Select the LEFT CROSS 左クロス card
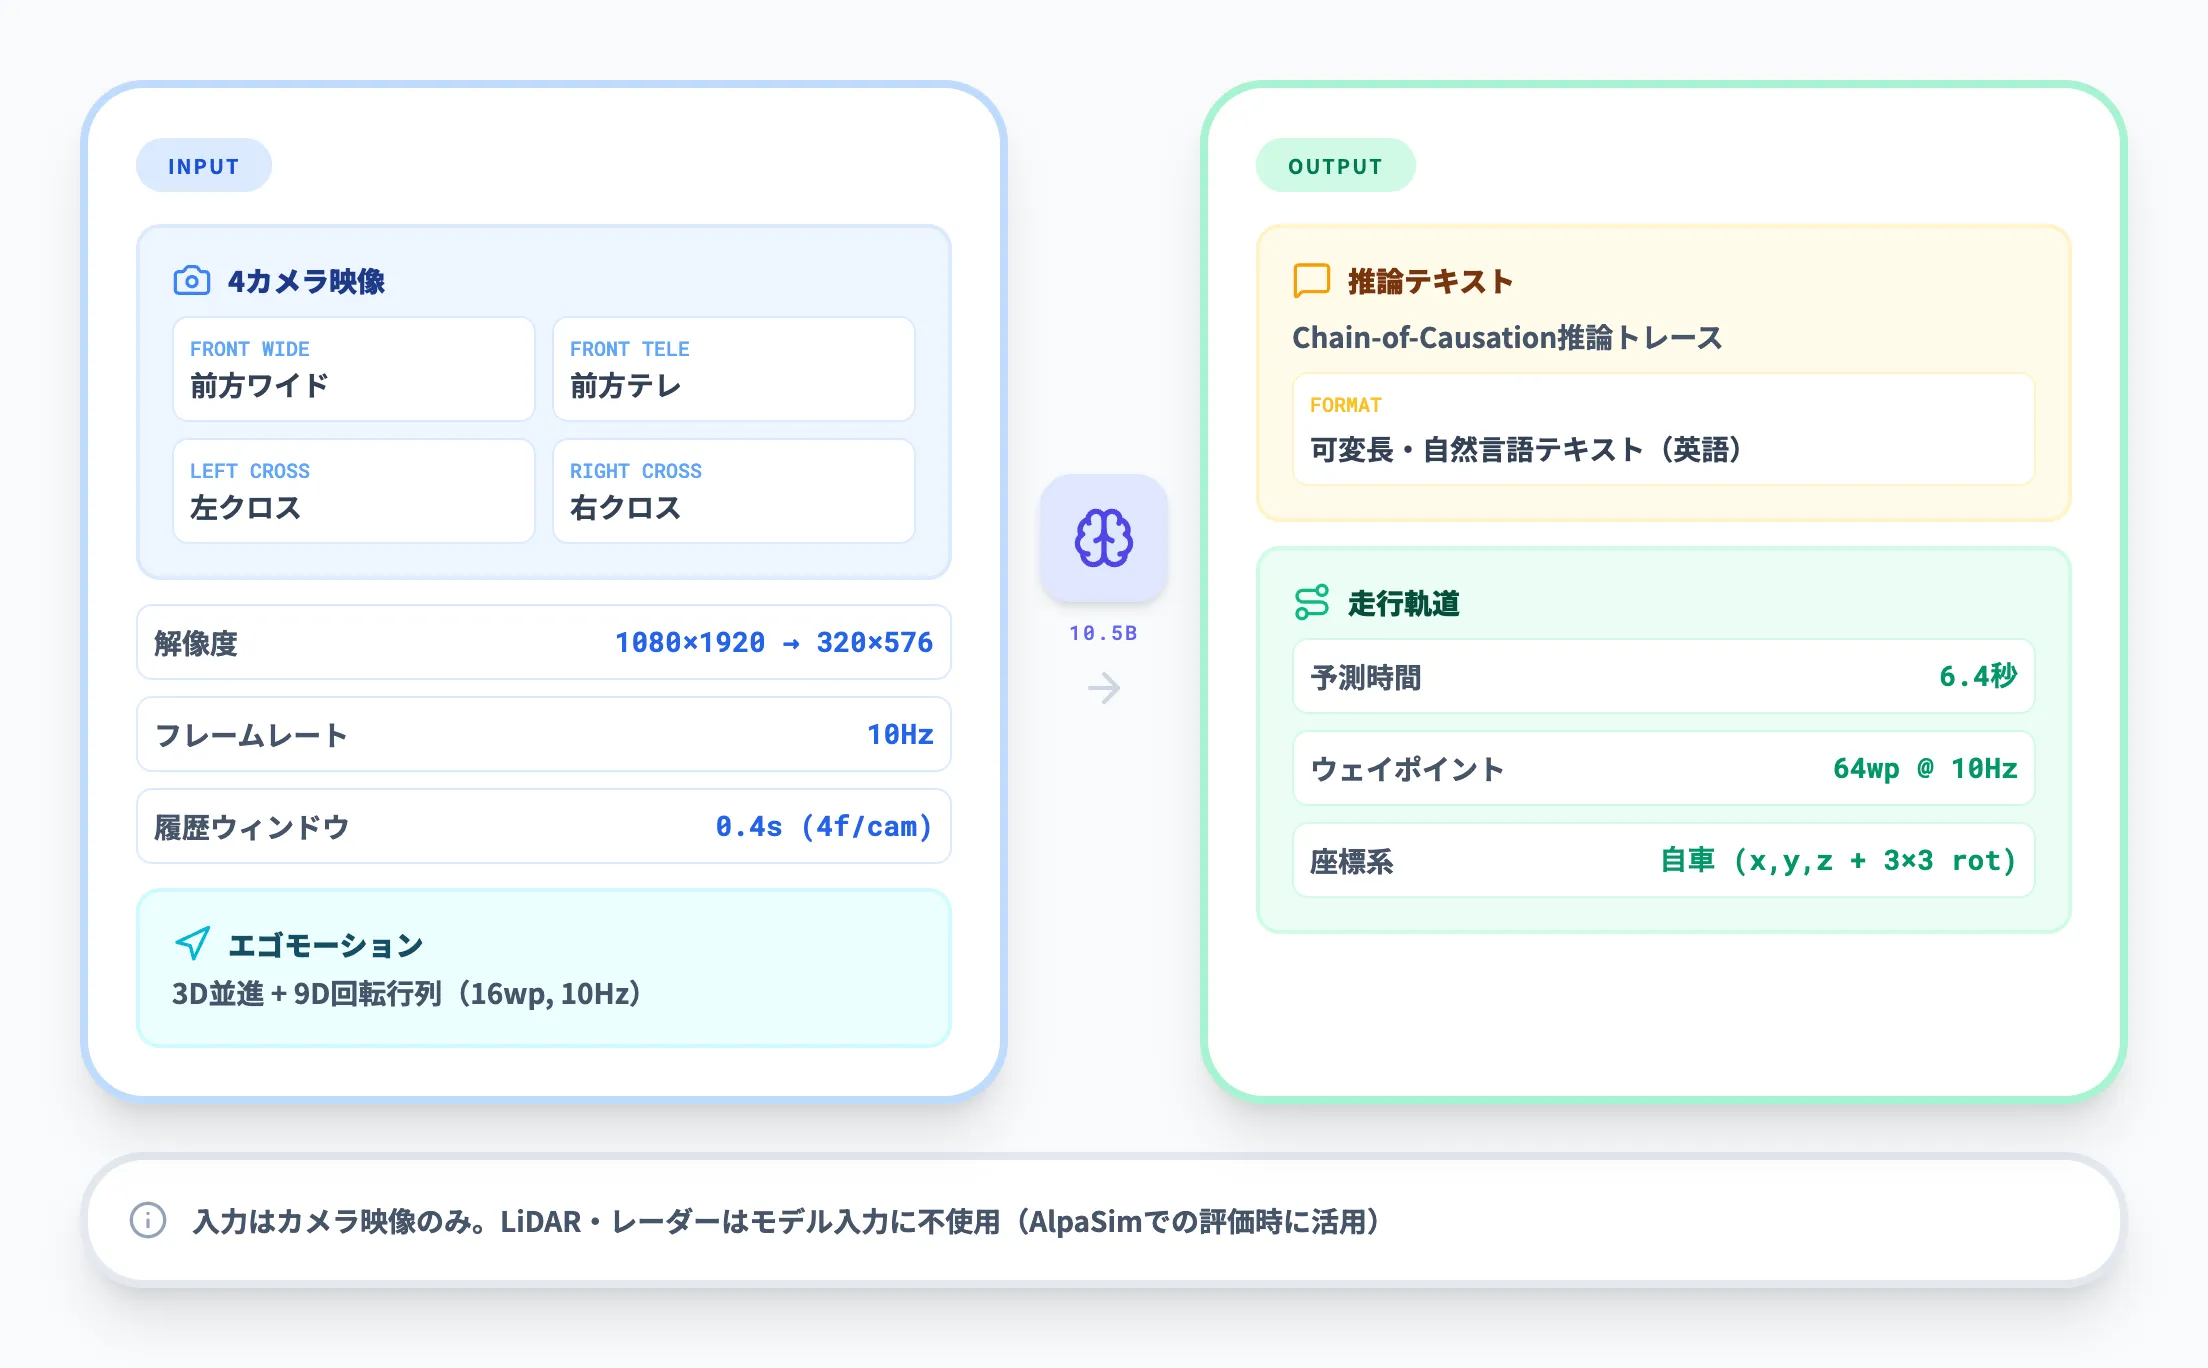 pos(353,491)
